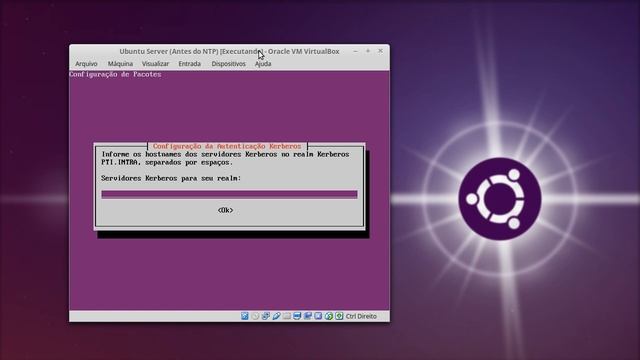Open the Arquivo menu
The image size is (640, 360).
pyautogui.click(x=86, y=64)
